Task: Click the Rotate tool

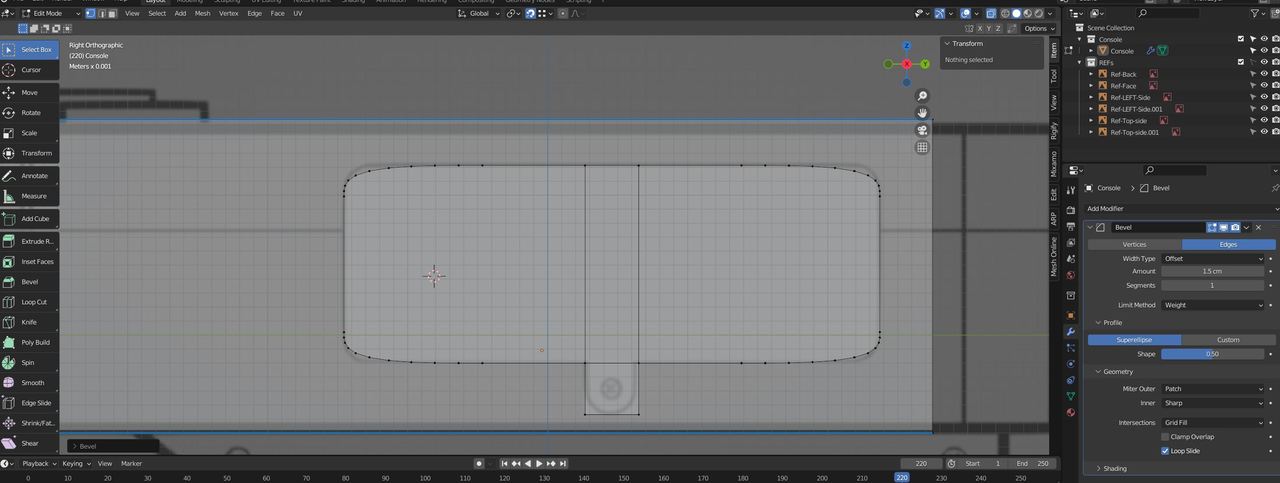Action: [30, 113]
